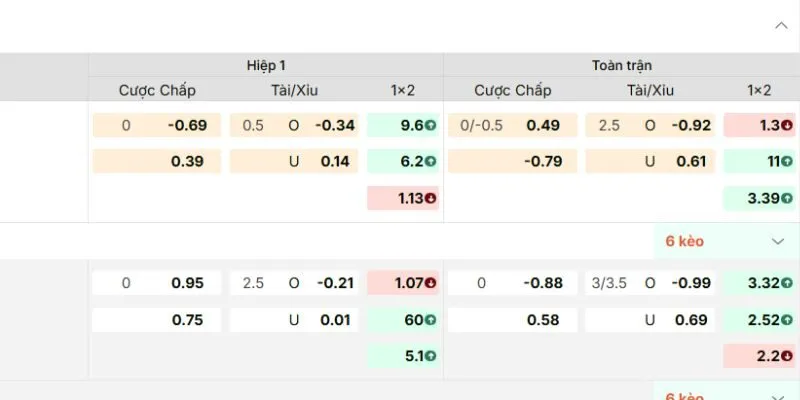Collapse section with top-right chevron
Image resolution: width=800 pixels, height=400 pixels.
pyautogui.click(x=780, y=25)
